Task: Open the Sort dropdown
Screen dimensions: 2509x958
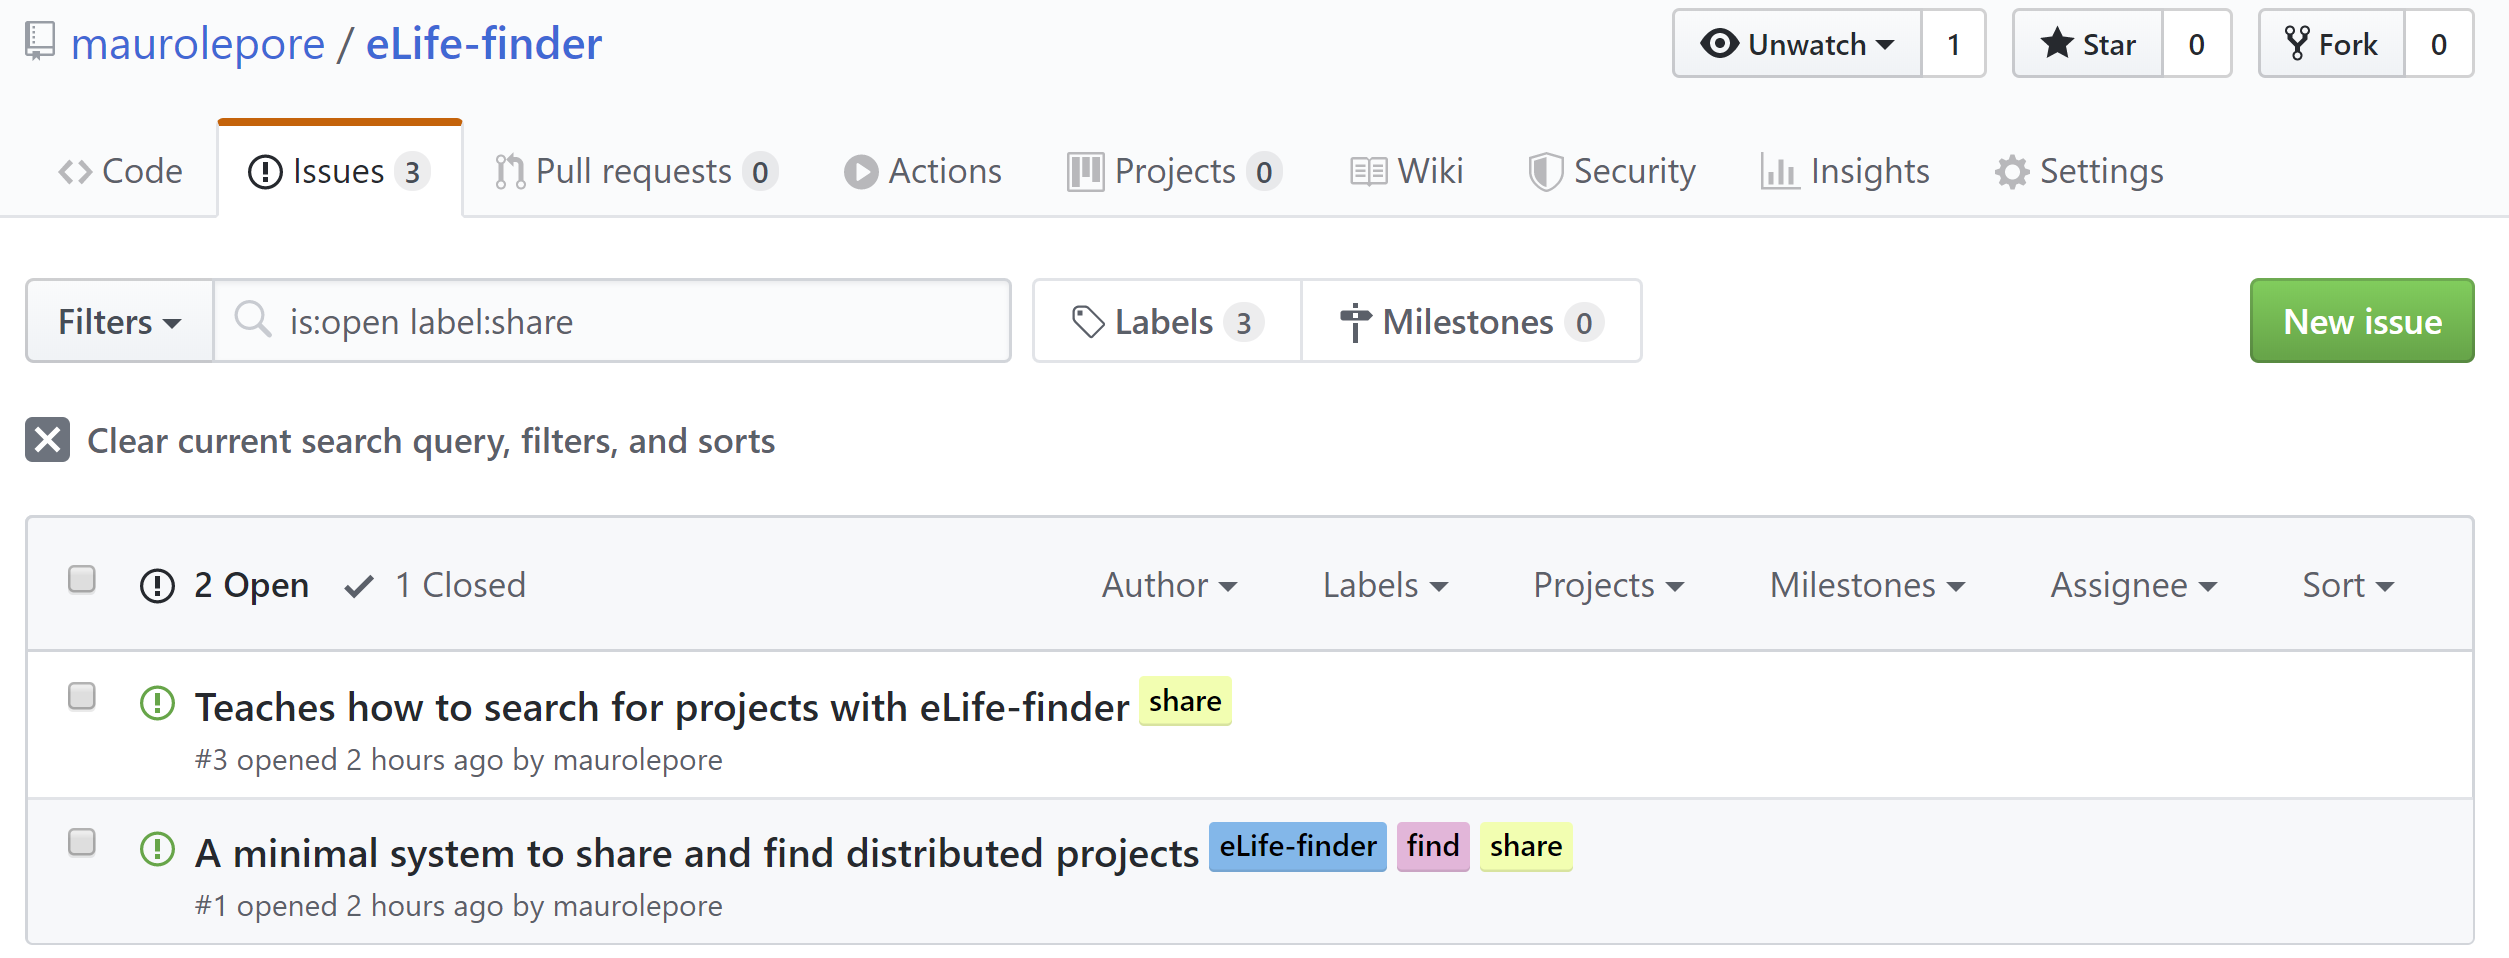Action: pyautogui.click(x=2347, y=585)
